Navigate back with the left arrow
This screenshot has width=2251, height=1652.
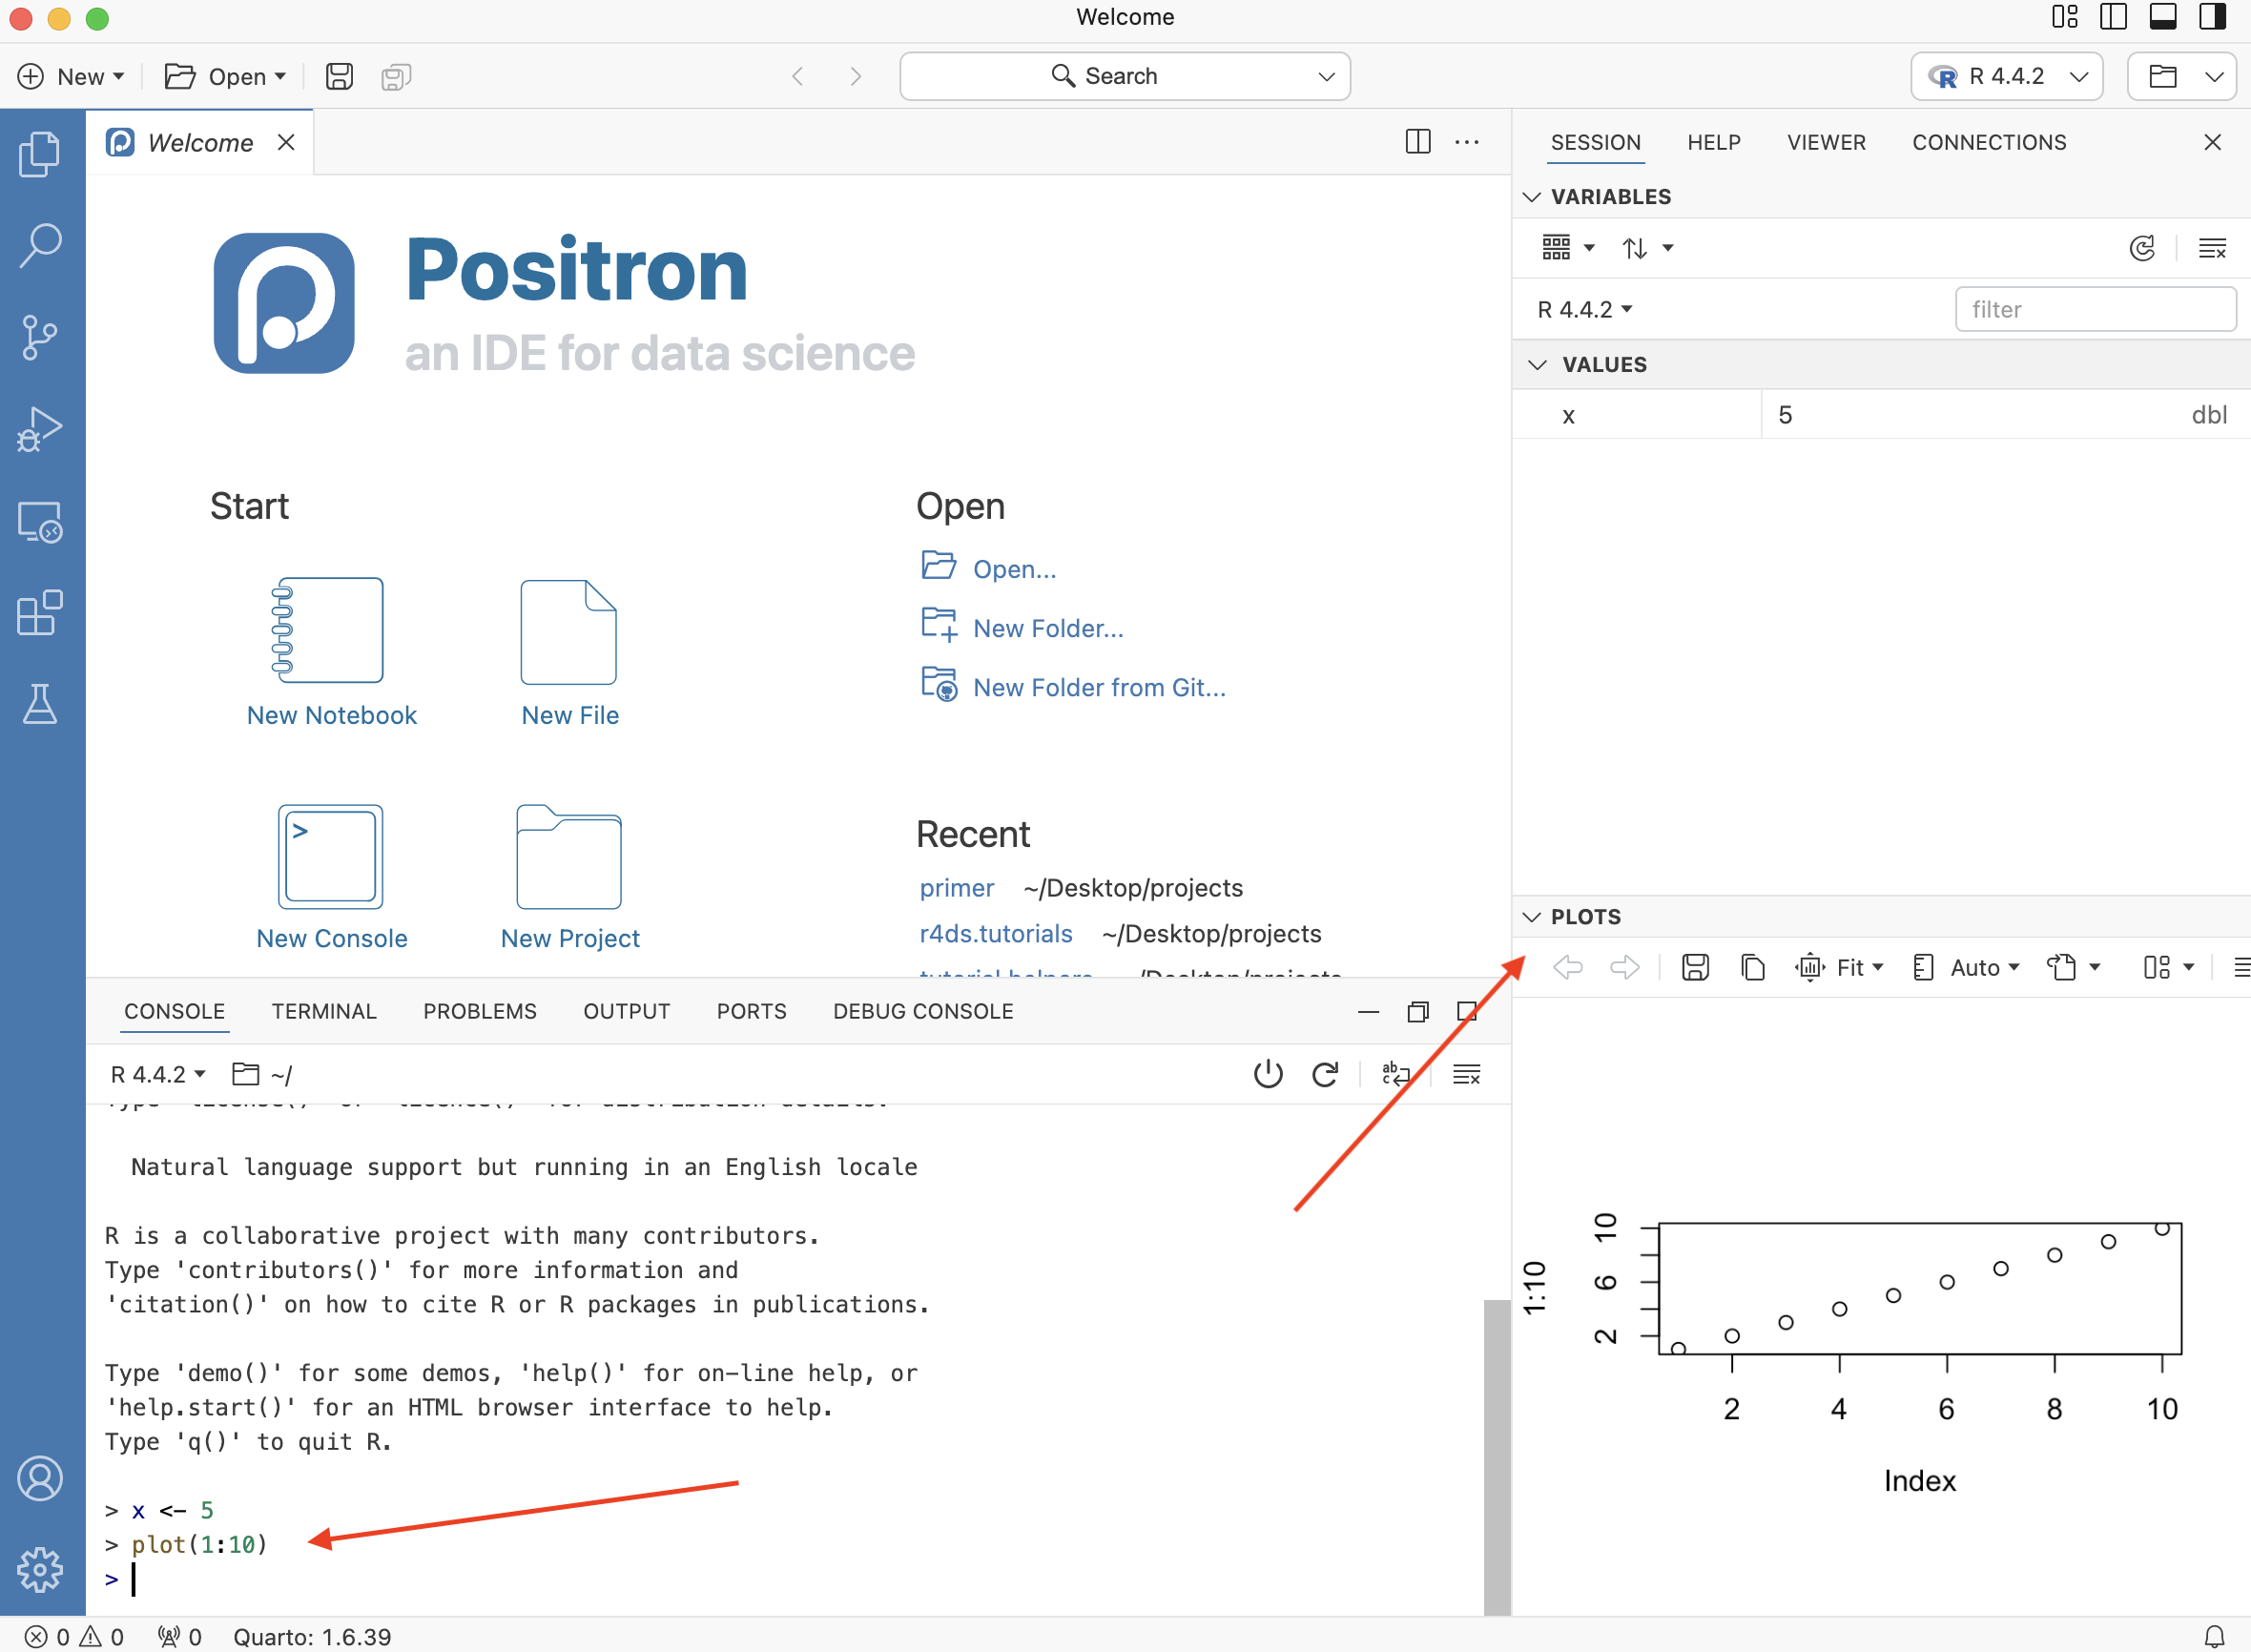pos(797,76)
